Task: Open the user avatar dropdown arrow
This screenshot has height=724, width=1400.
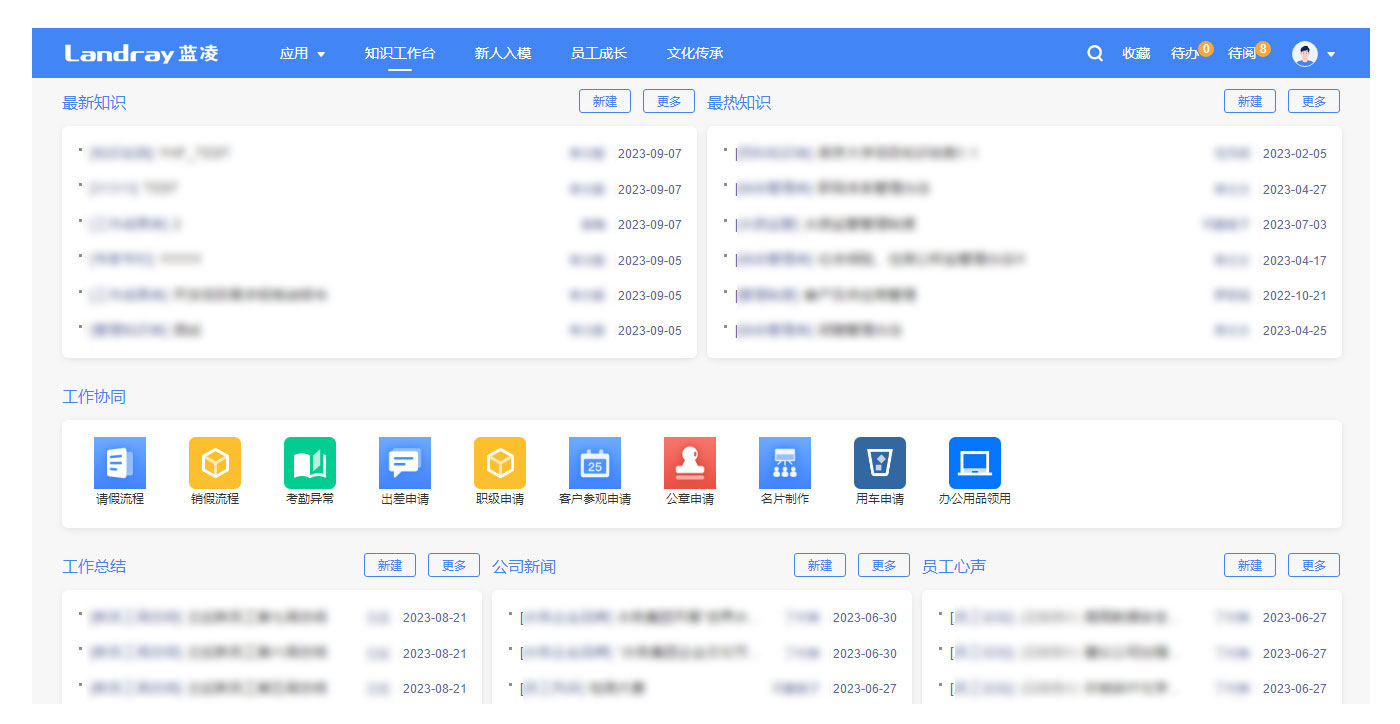Action: [x=1331, y=54]
